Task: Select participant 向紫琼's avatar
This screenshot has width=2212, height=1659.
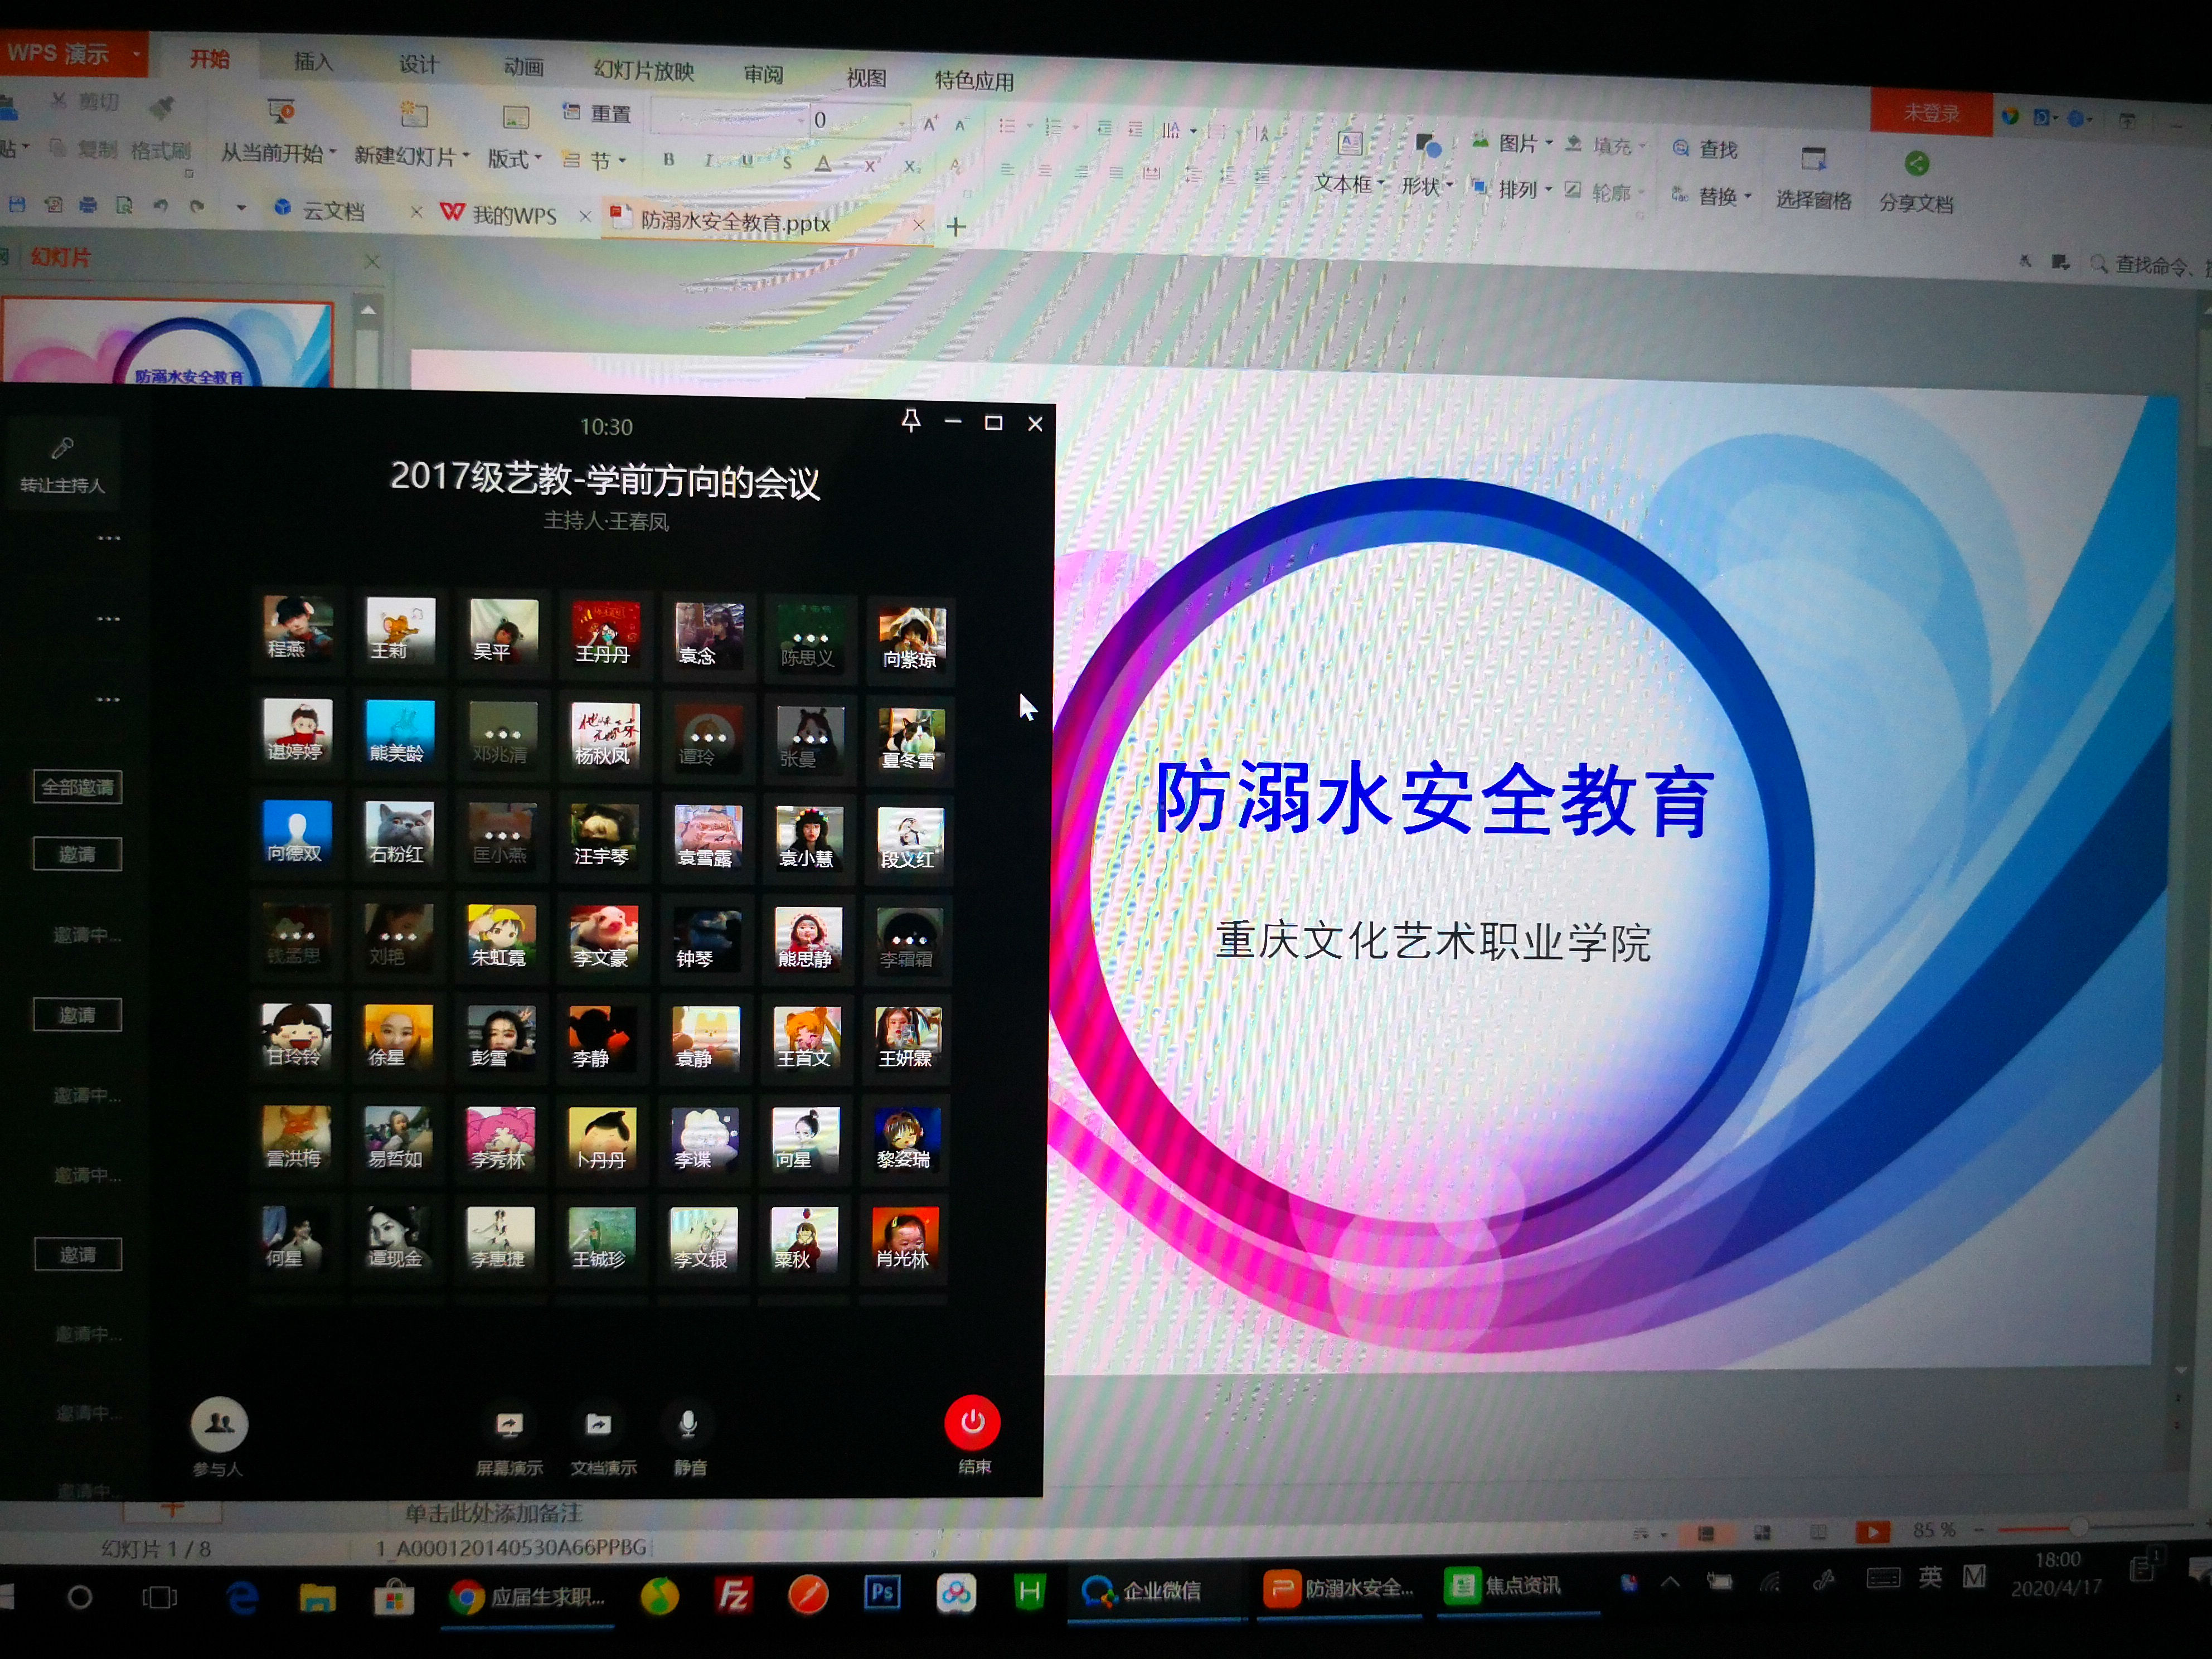Action: [911, 638]
